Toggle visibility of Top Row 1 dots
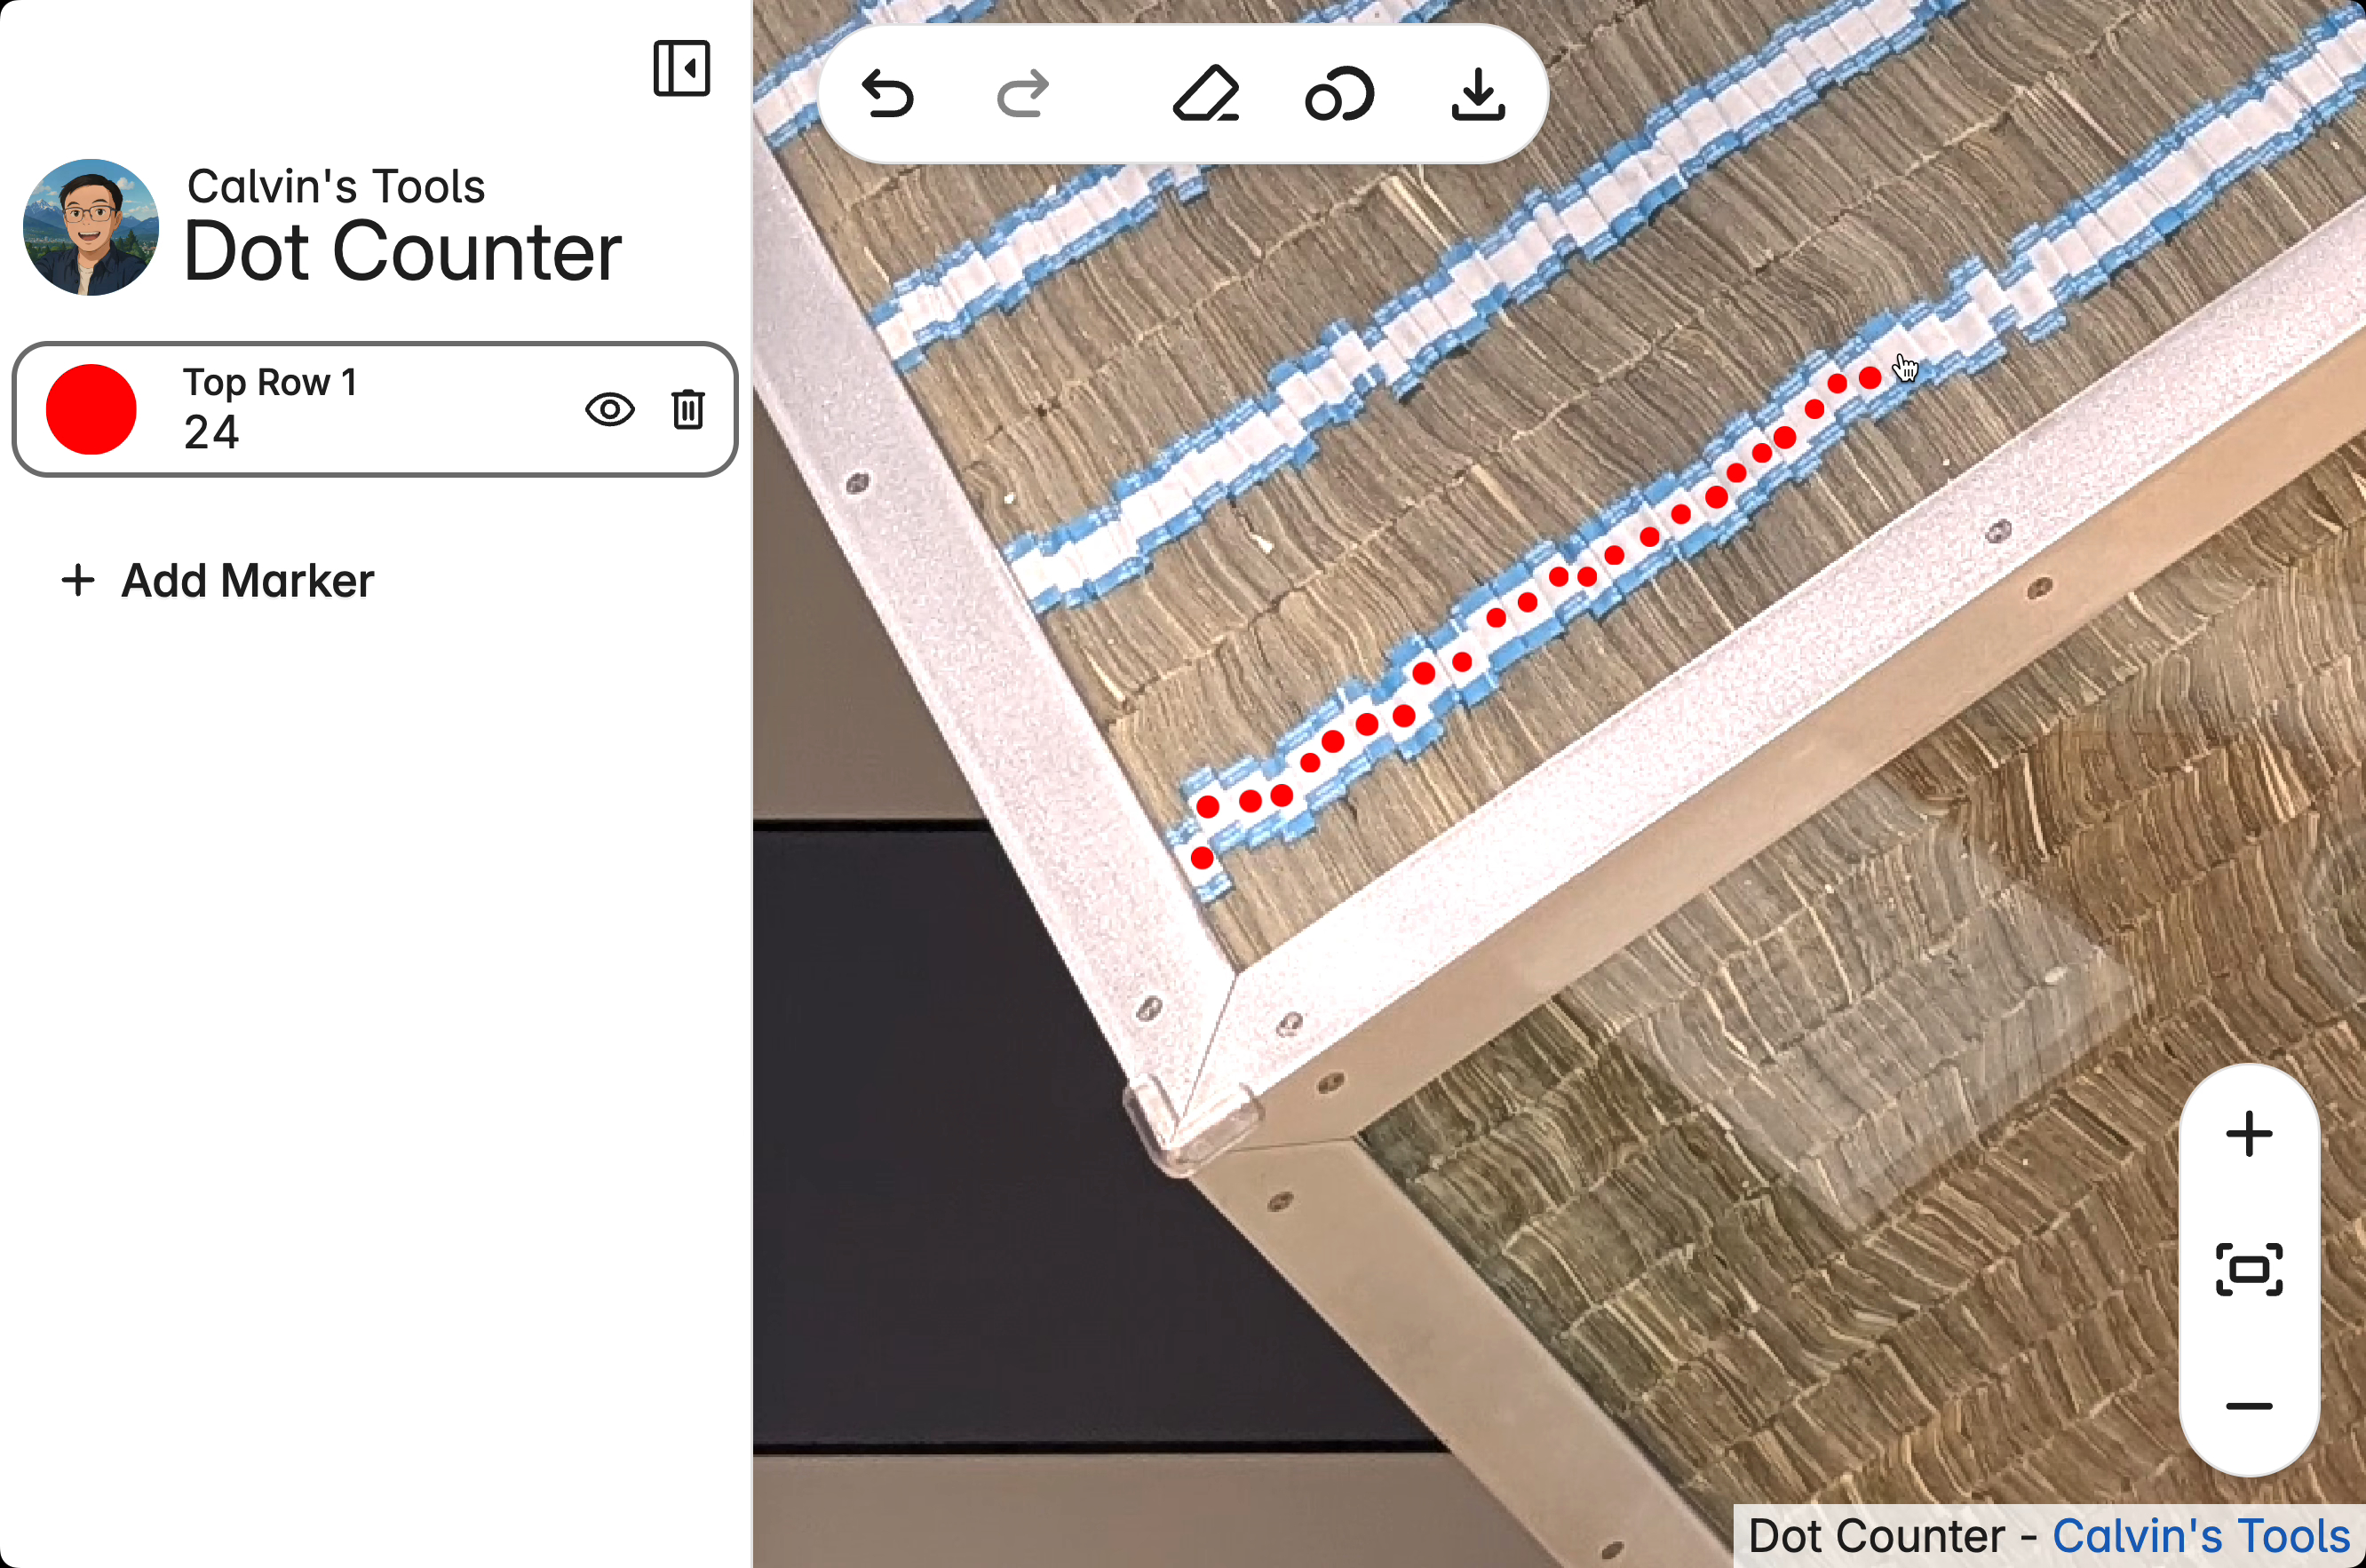Screen dimensions: 2366x1568 (610, 409)
